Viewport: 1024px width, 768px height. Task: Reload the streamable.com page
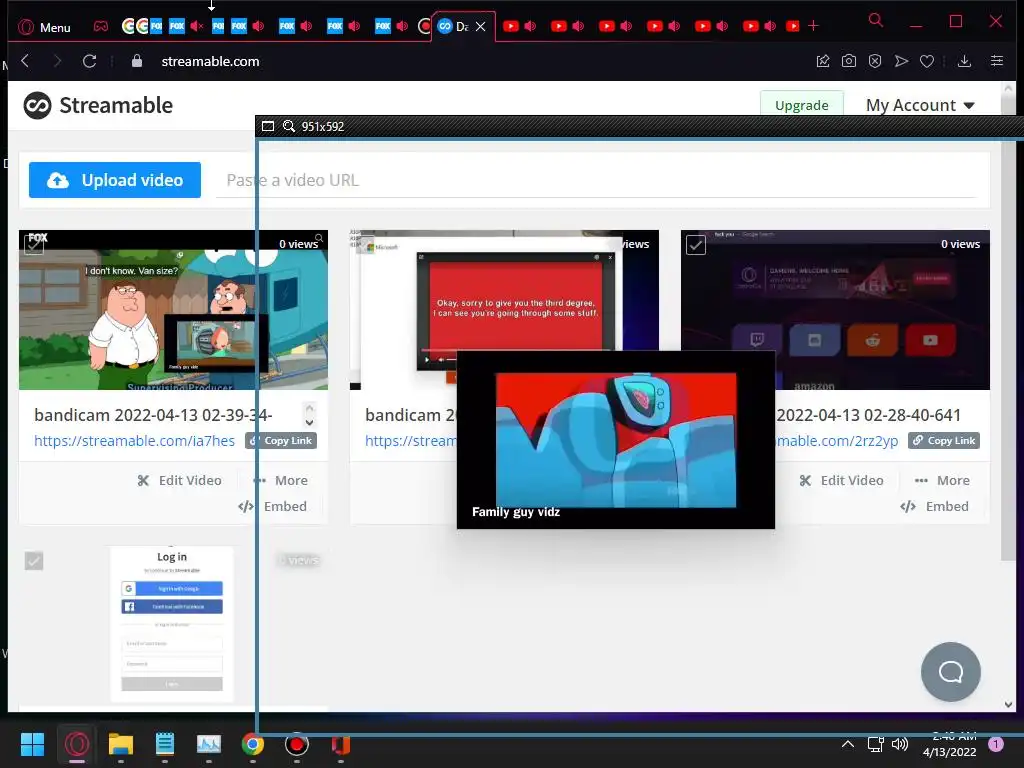coord(90,61)
